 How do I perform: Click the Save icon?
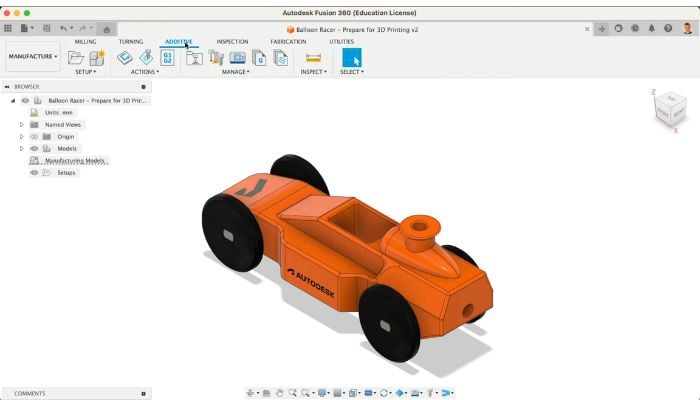point(46,29)
